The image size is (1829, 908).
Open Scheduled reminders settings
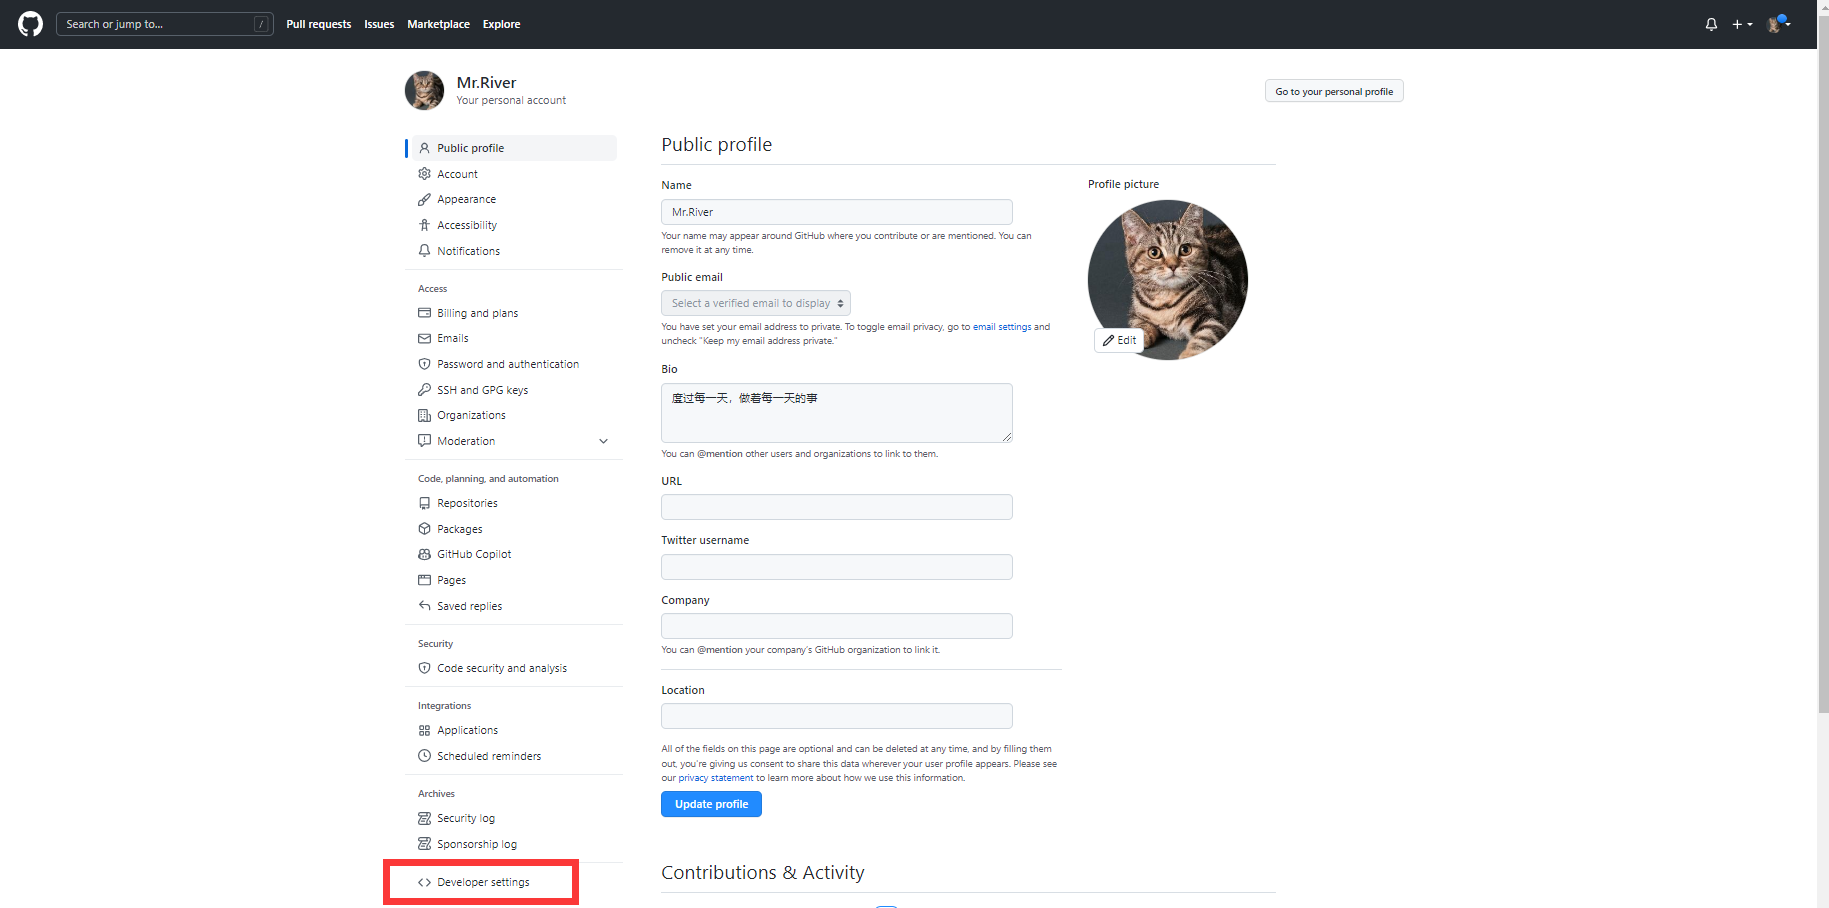click(x=489, y=756)
